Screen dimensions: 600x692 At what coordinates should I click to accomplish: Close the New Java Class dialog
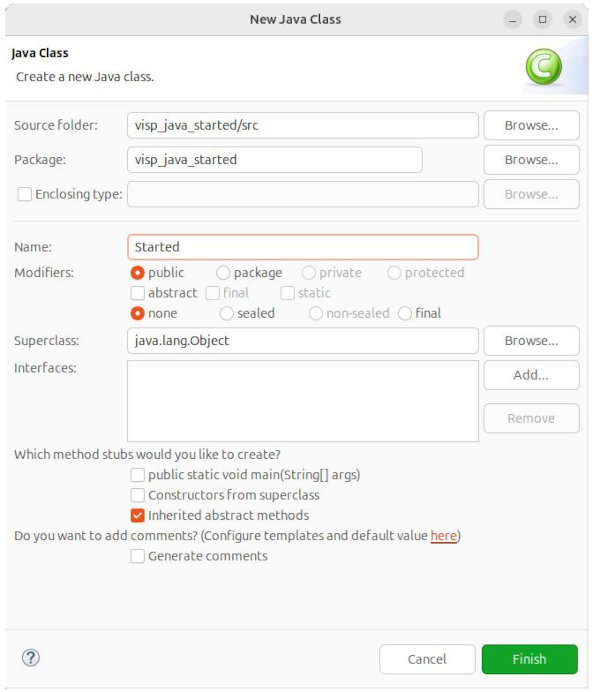[x=572, y=19]
